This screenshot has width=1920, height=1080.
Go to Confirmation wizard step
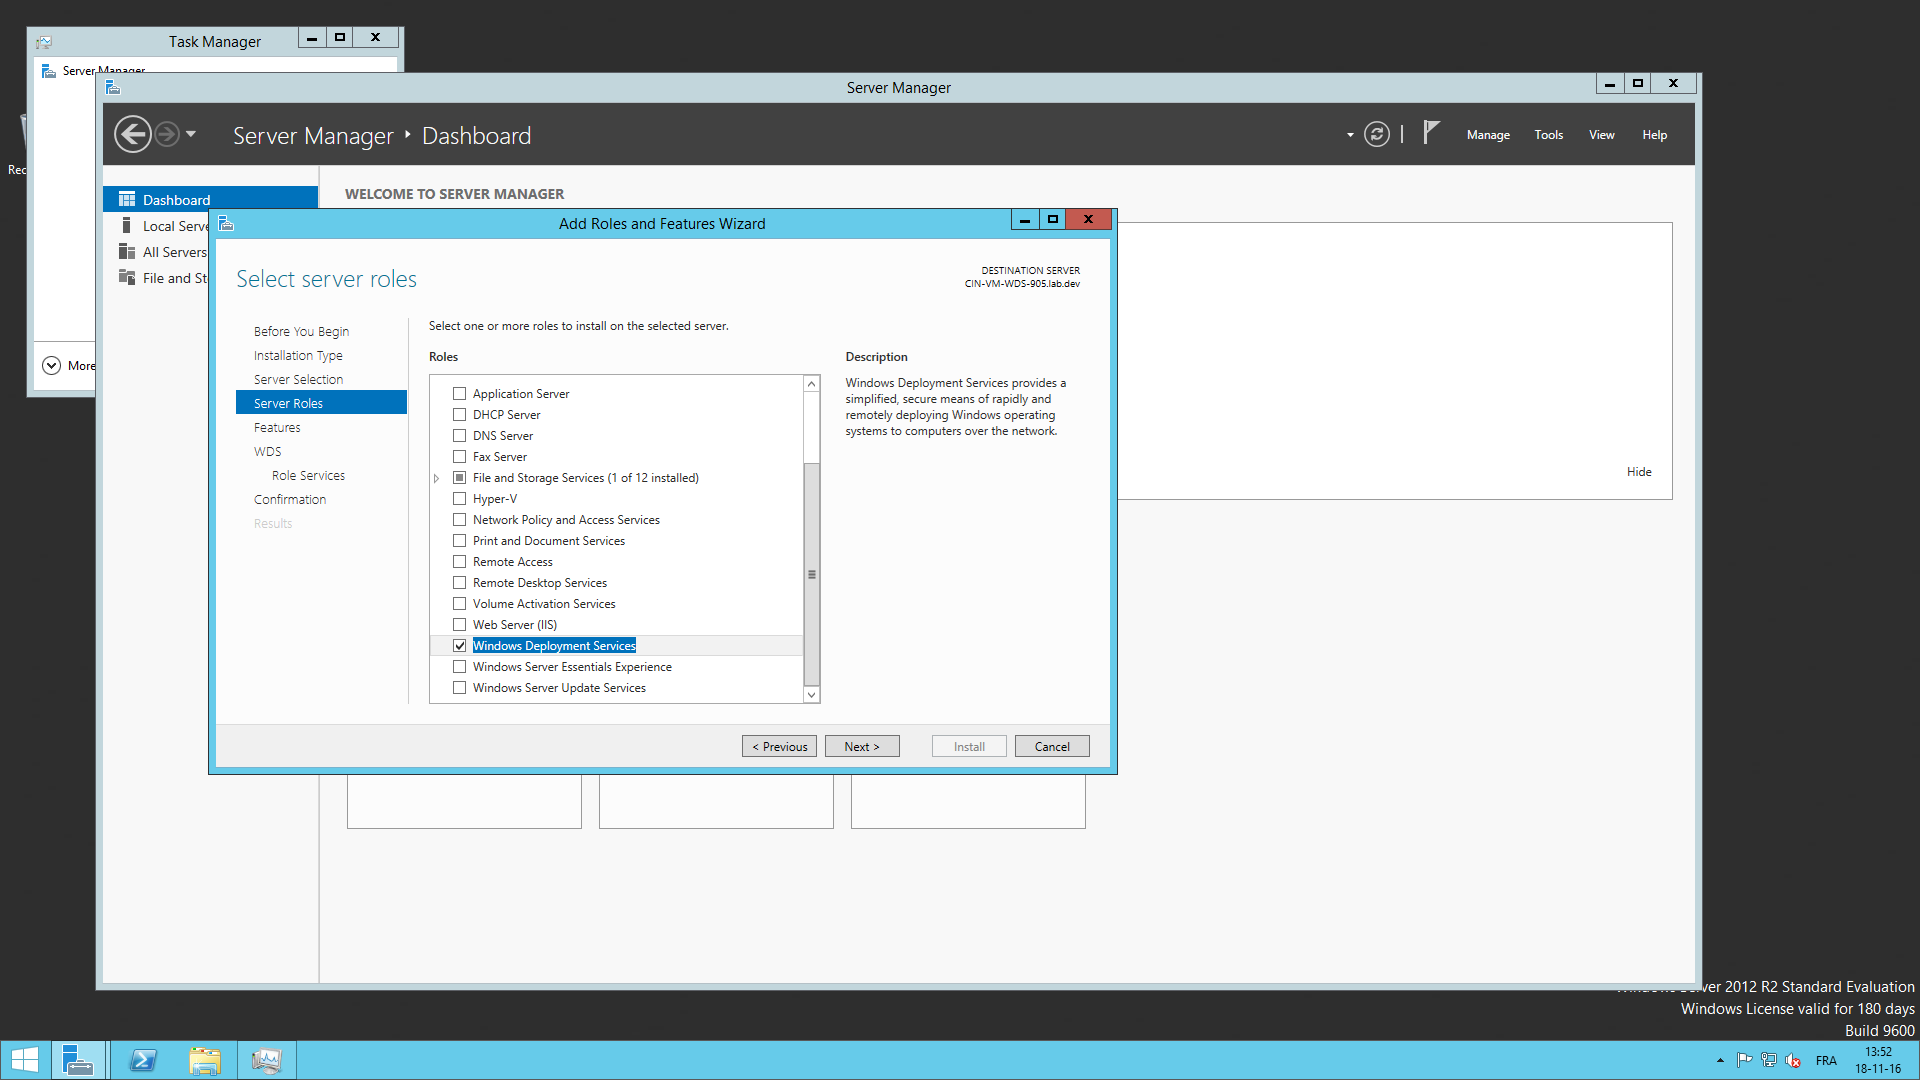coord(290,499)
